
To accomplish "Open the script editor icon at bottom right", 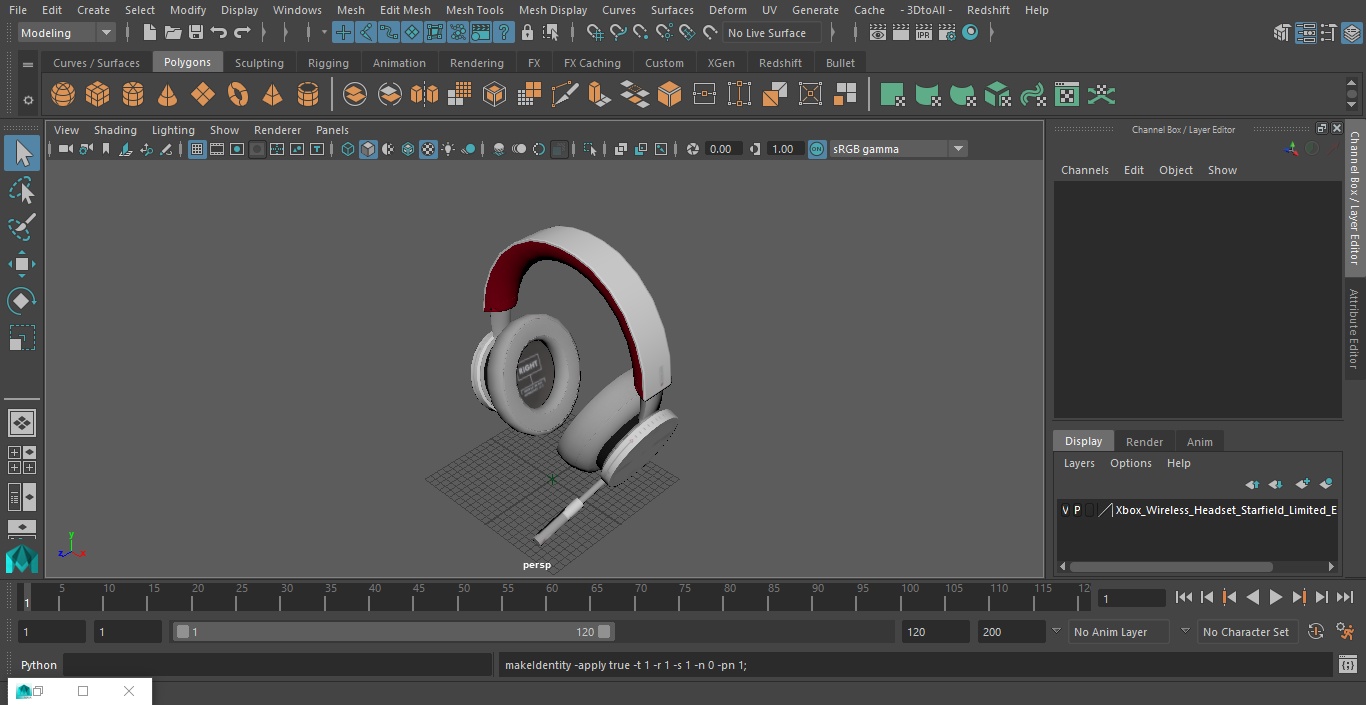I will tap(1347, 665).
